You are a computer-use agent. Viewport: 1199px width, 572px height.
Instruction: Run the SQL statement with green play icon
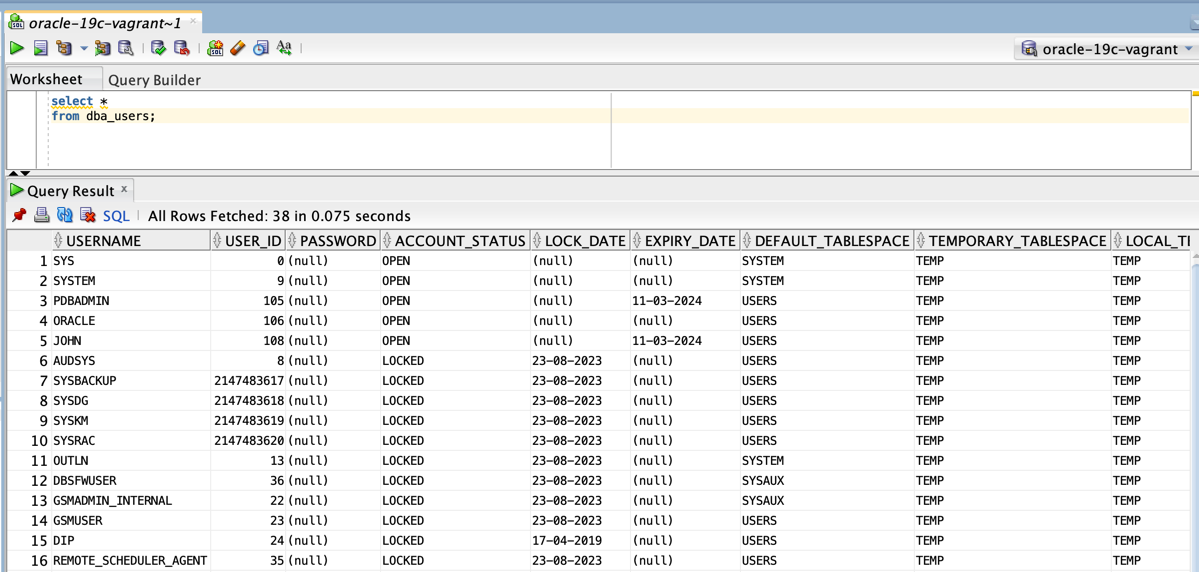click(17, 48)
